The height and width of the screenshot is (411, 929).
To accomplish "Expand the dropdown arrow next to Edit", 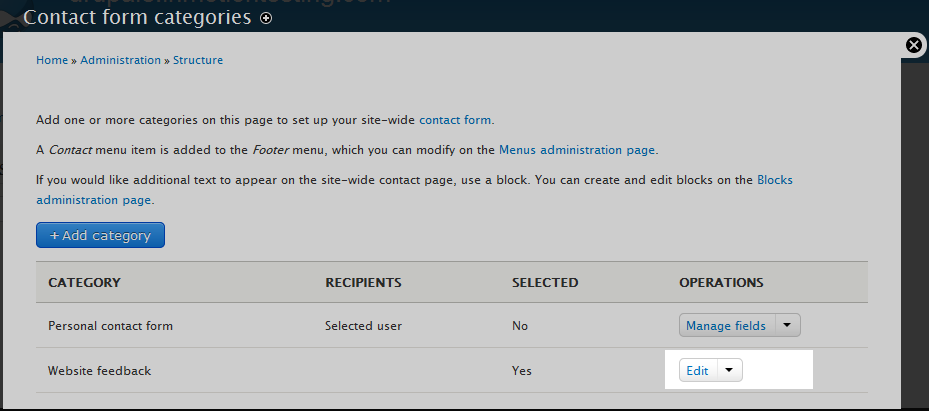I will pyautogui.click(x=729, y=370).
